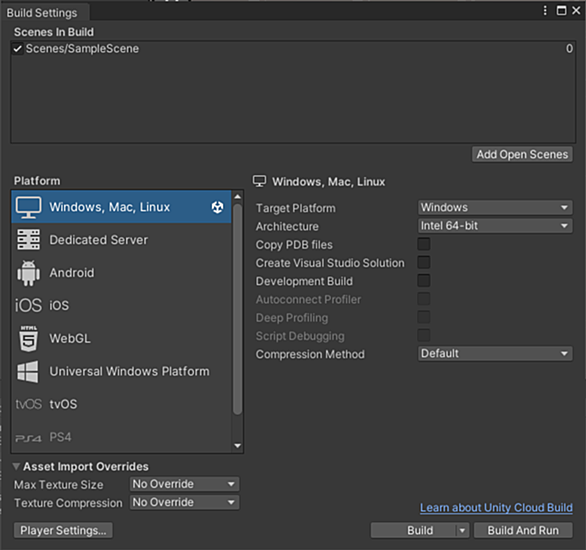
Task: Open the Compression Method dropdown
Action: [x=495, y=353]
